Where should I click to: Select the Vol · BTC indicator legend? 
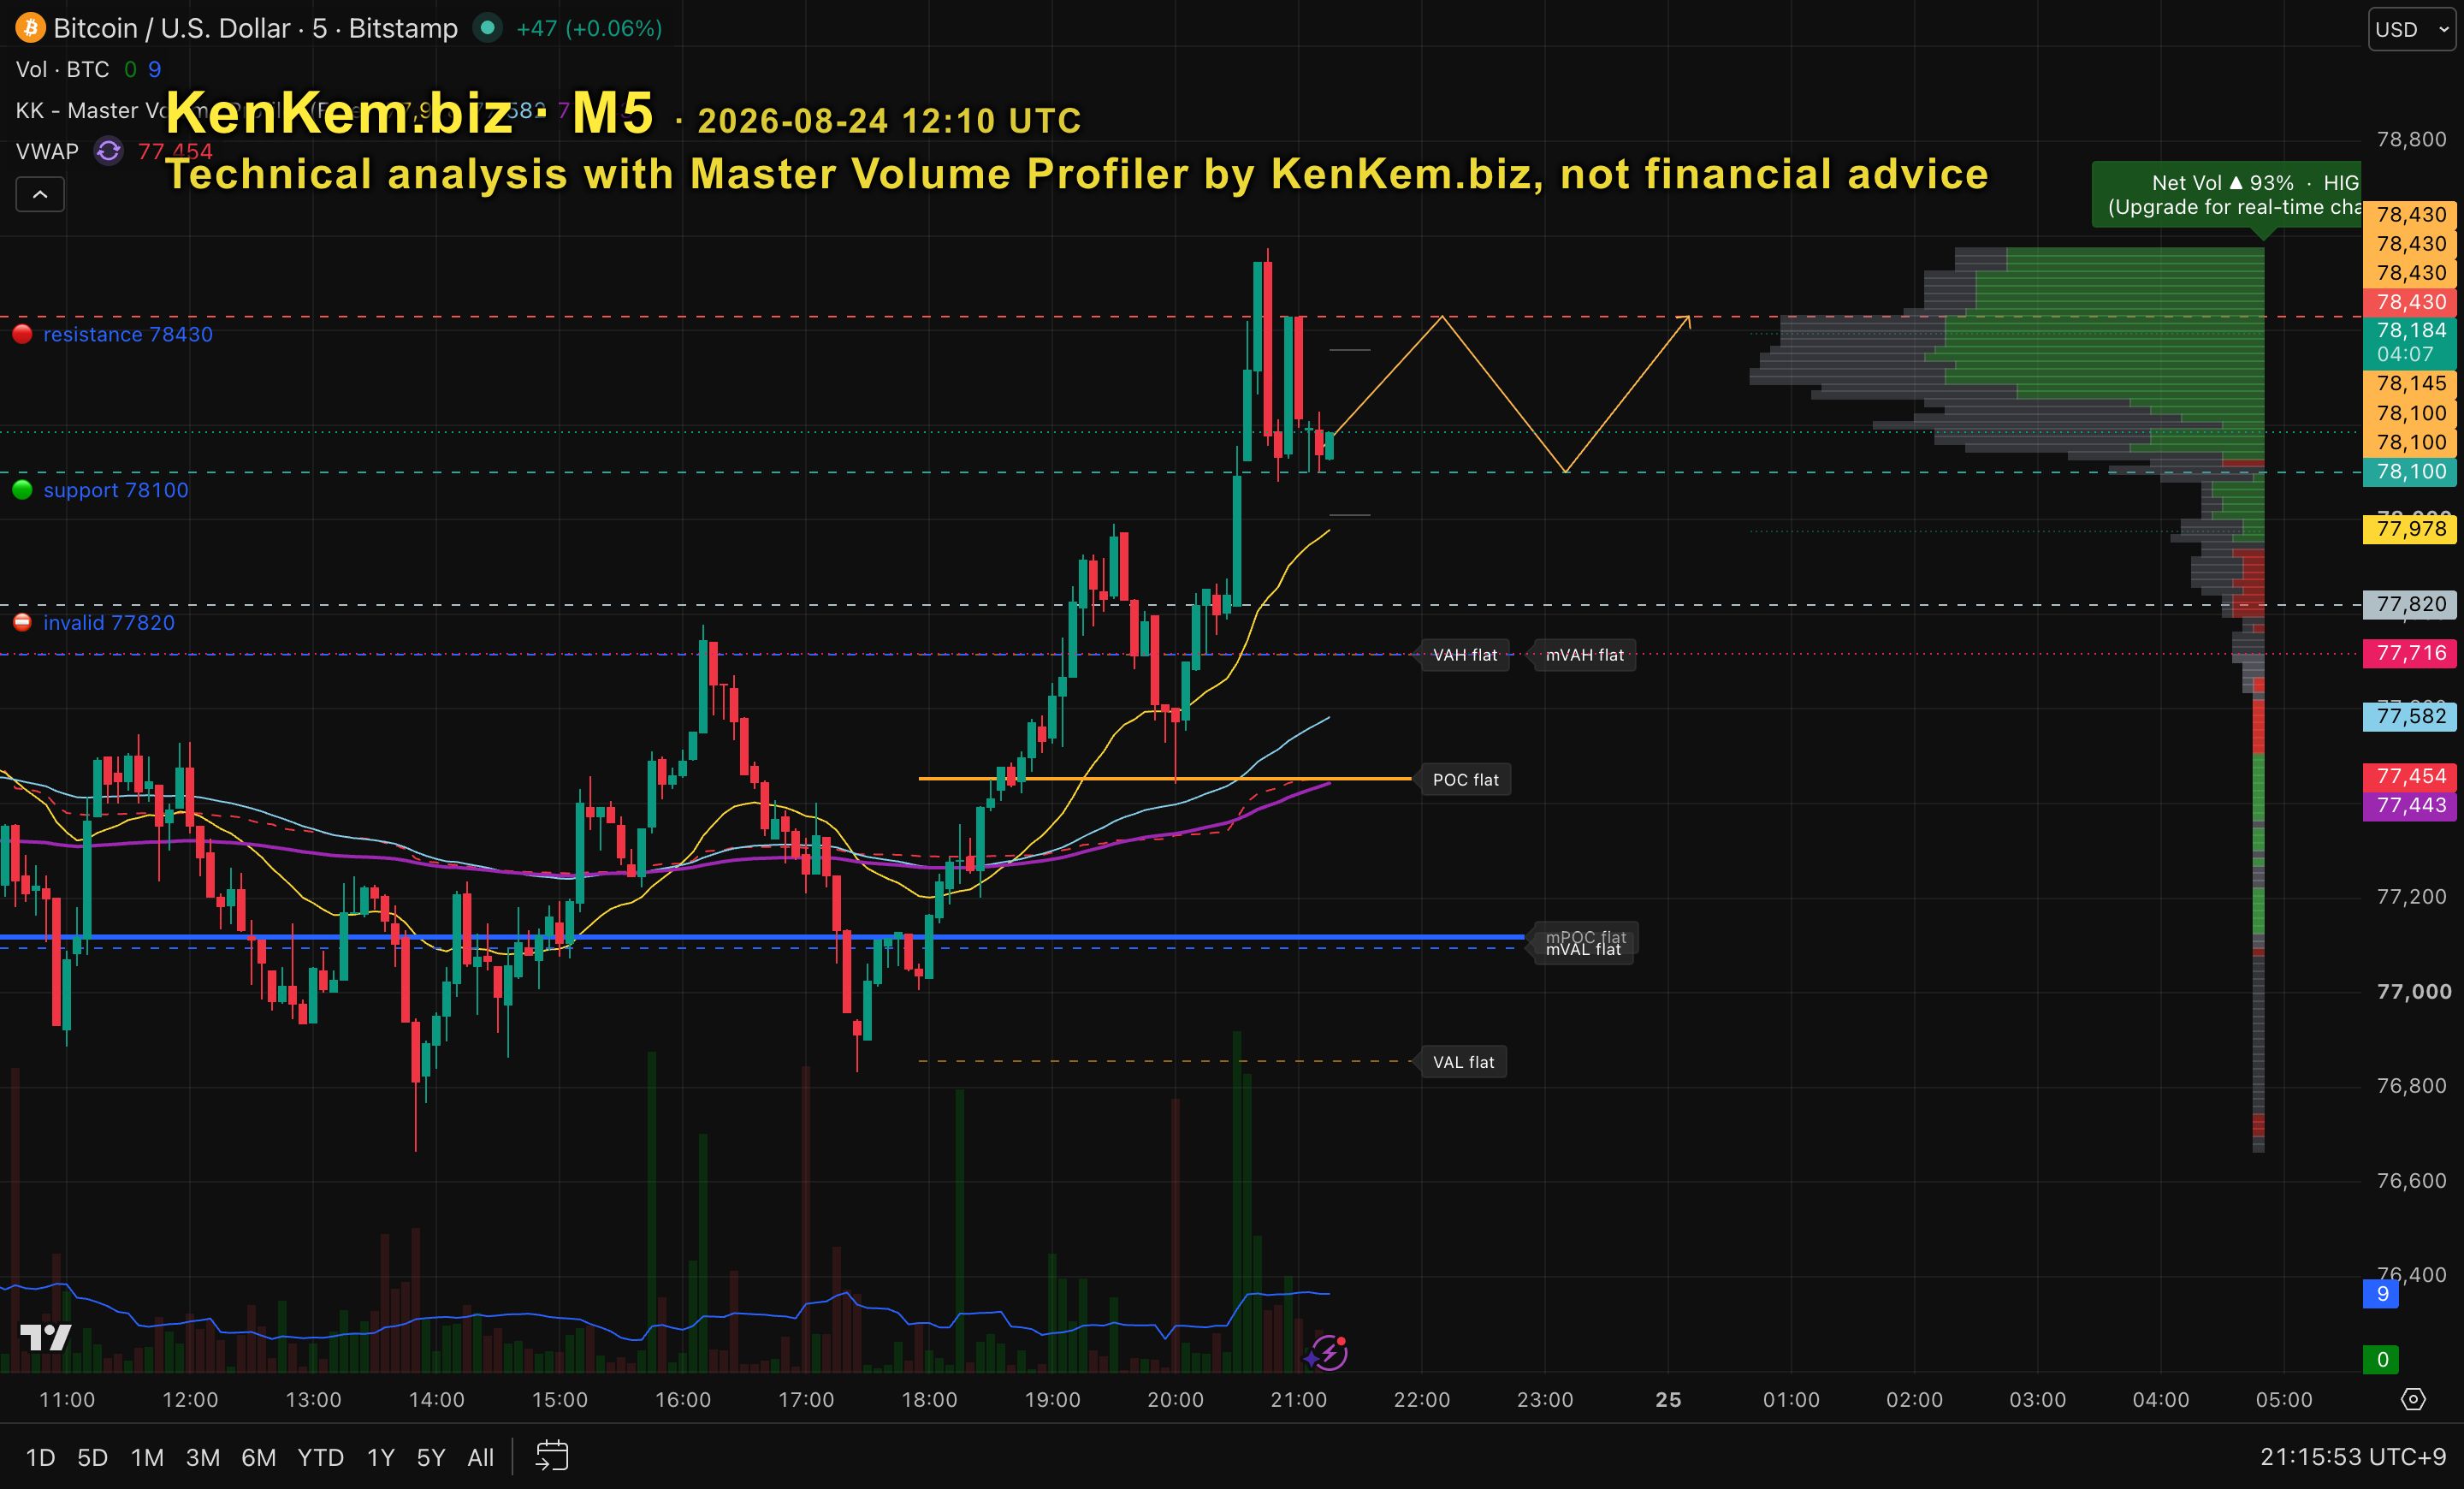(x=62, y=69)
